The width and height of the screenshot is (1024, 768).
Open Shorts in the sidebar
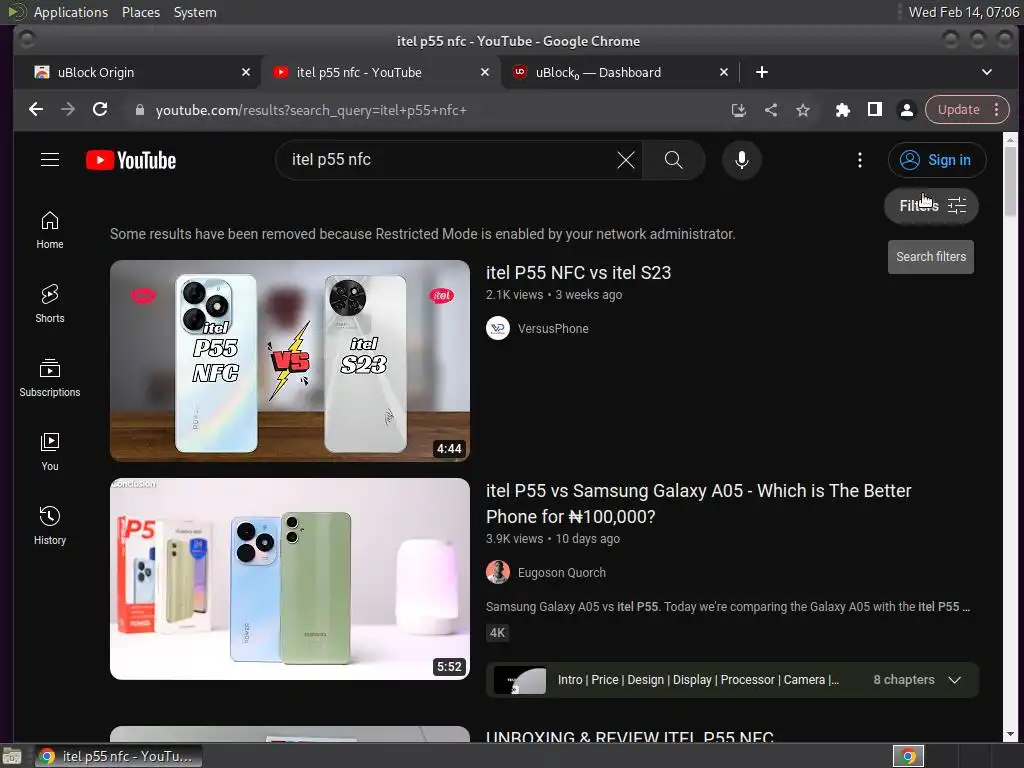(x=50, y=304)
